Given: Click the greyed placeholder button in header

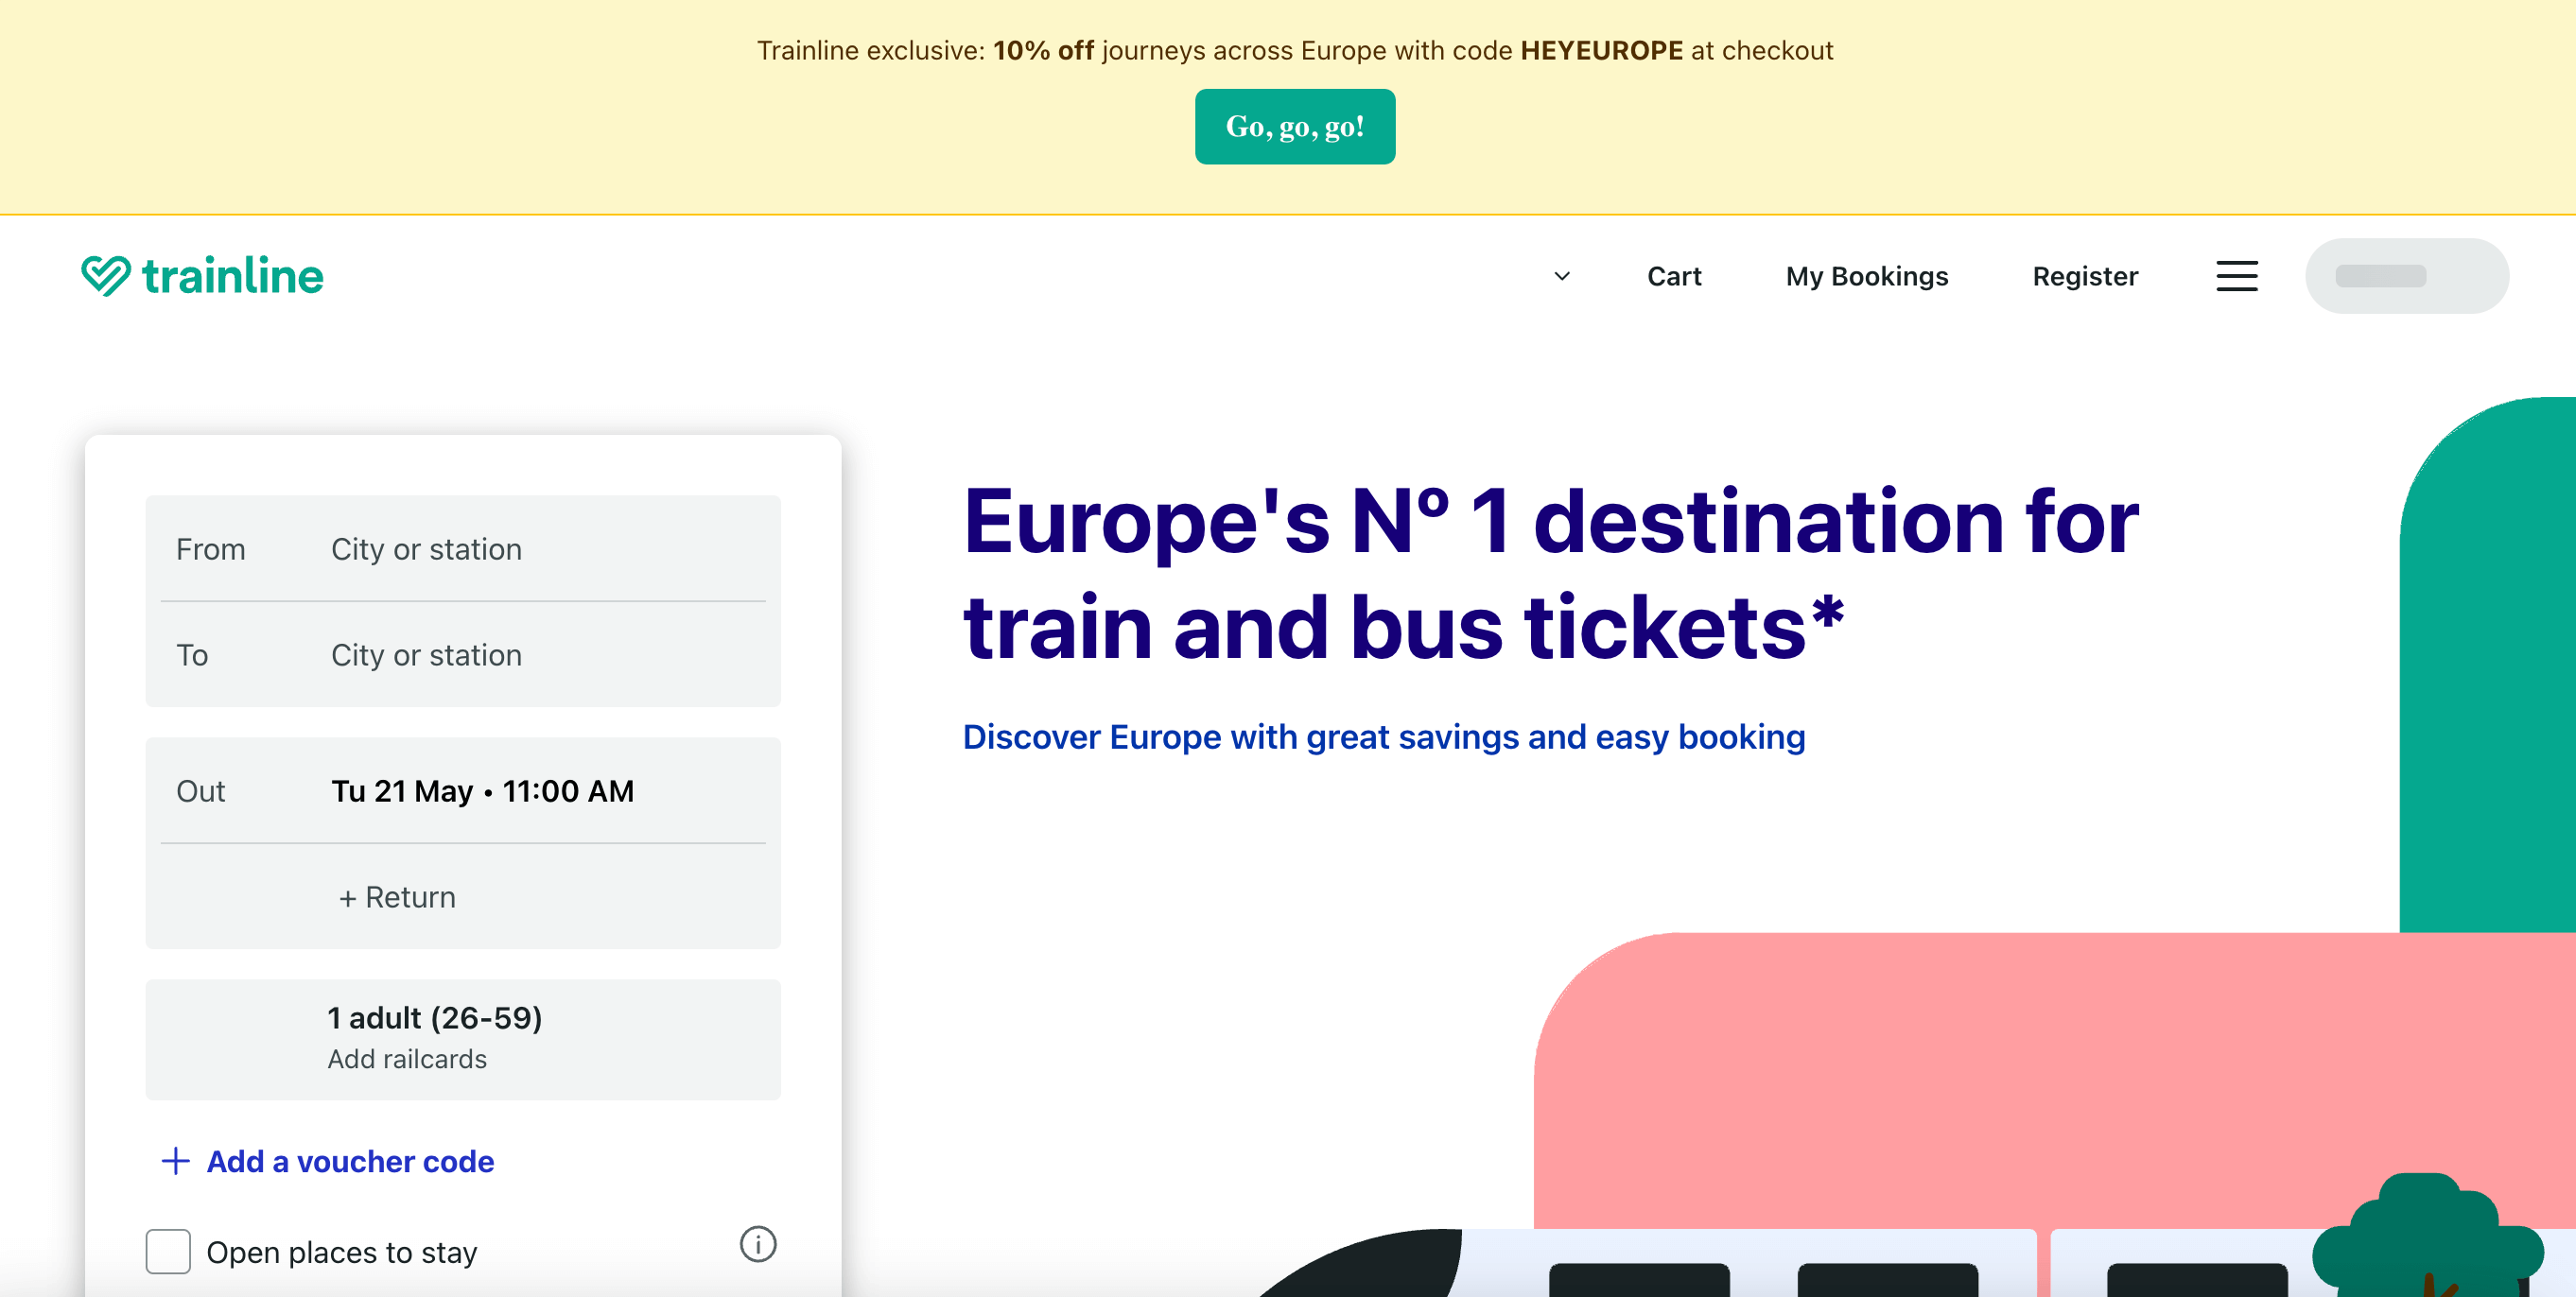Looking at the screenshot, I should click(2407, 276).
